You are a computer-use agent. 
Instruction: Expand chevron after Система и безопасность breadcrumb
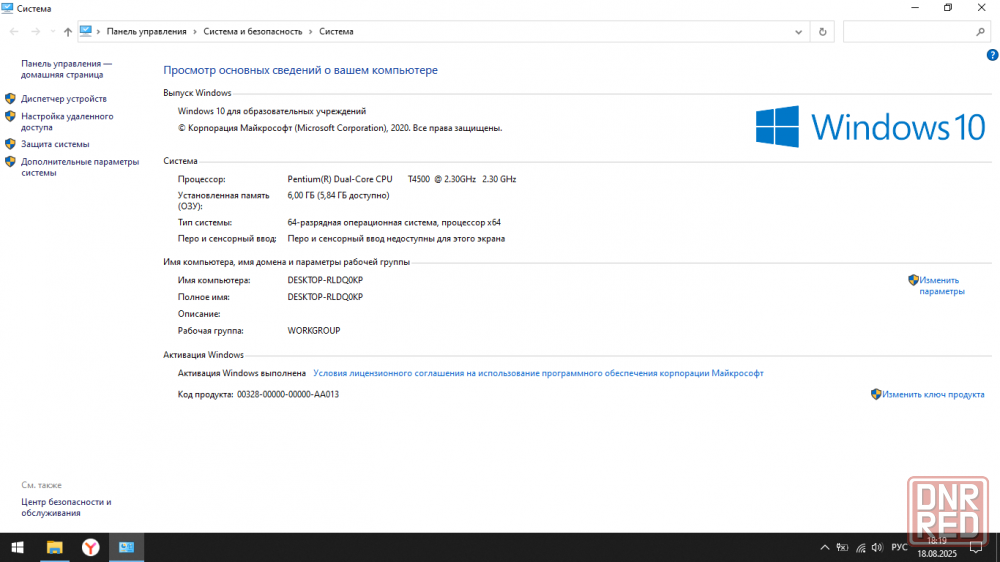point(311,31)
